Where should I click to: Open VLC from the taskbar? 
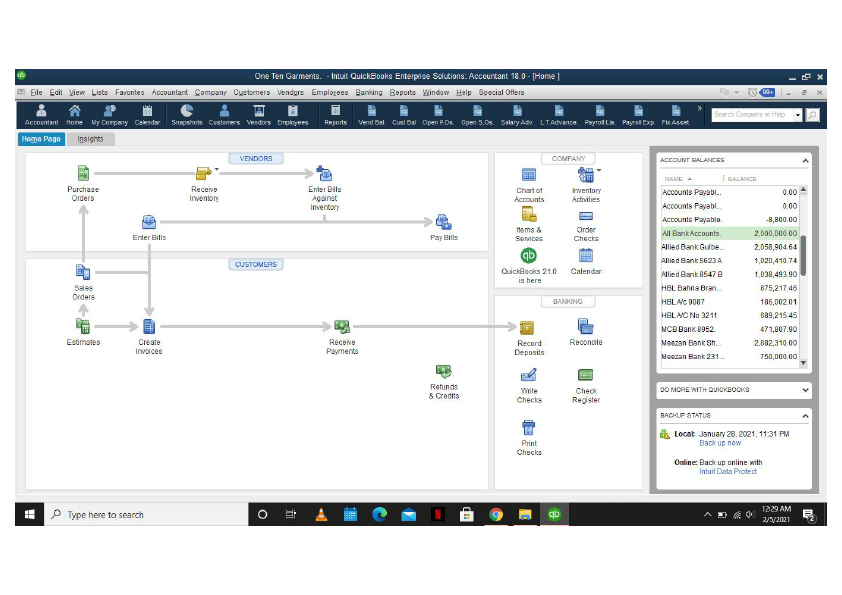(321, 514)
